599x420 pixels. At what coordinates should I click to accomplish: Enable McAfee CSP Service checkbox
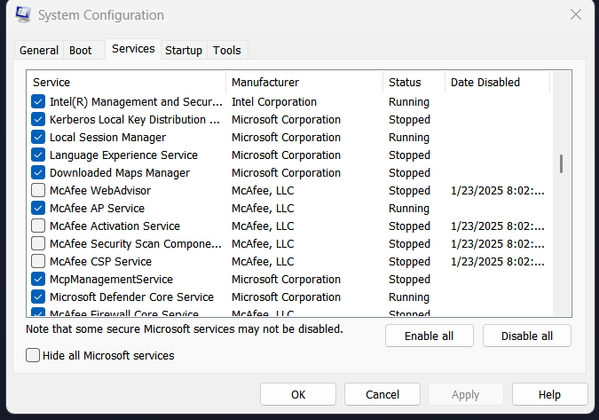point(38,261)
